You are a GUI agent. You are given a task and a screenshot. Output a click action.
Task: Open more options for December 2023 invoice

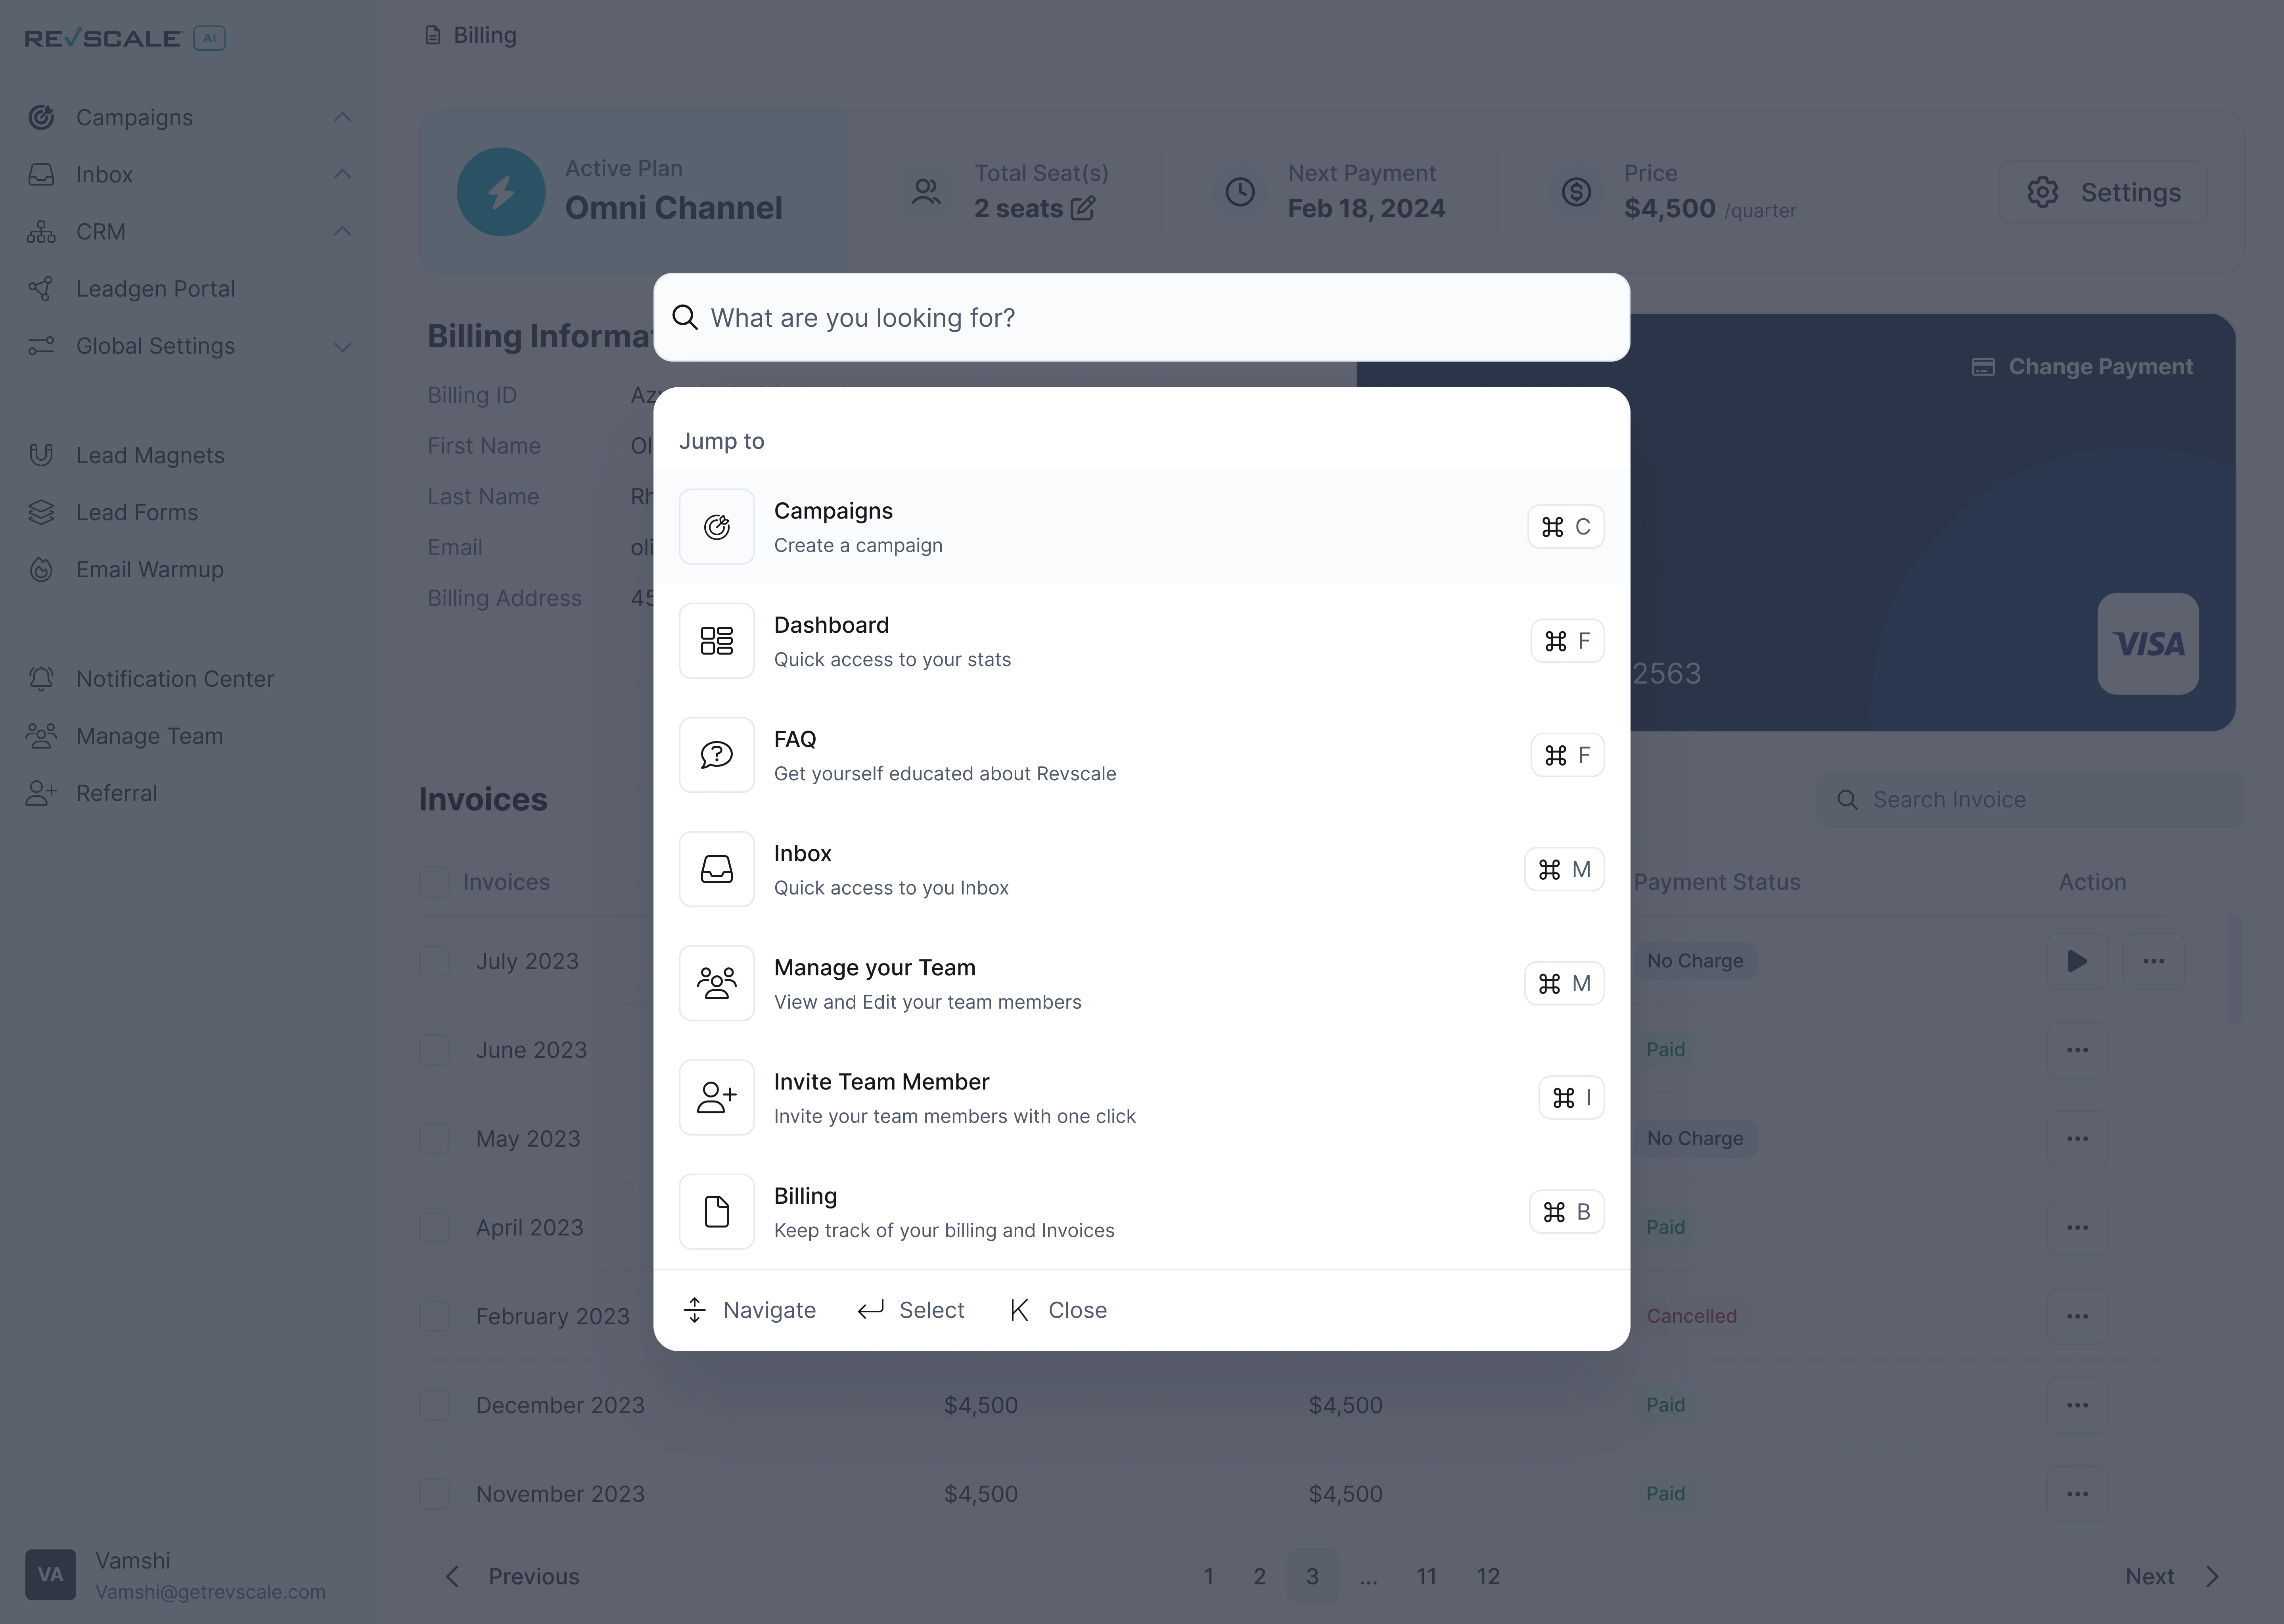tap(2077, 1405)
